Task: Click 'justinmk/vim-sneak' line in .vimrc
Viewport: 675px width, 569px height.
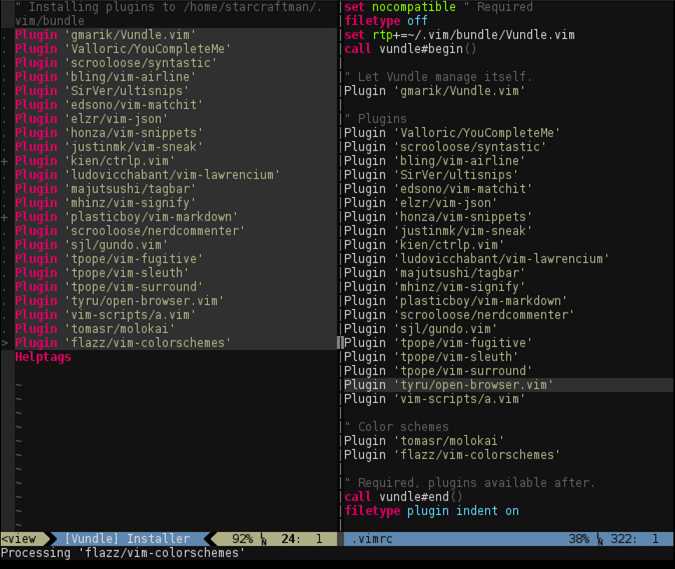Action: click(438, 231)
